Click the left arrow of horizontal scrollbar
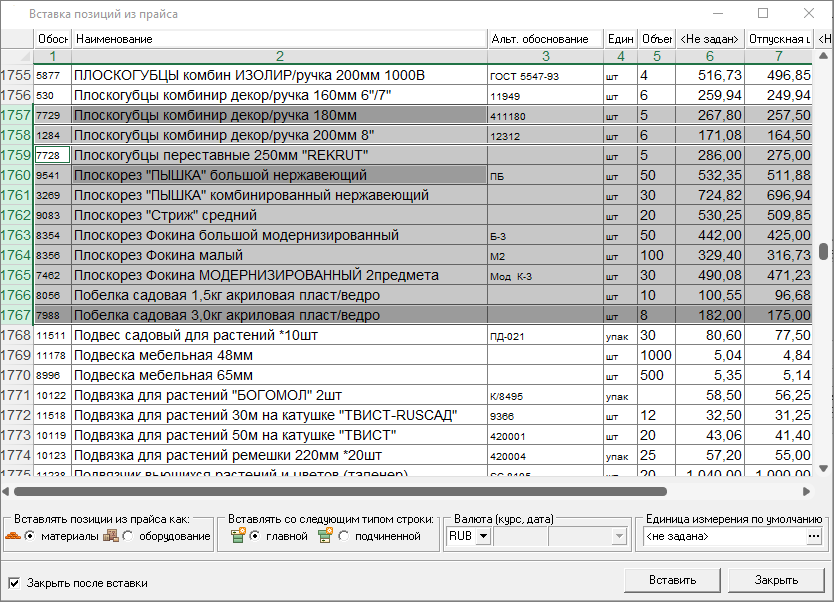The width and height of the screenshot is (834, 602). [7, 491]
